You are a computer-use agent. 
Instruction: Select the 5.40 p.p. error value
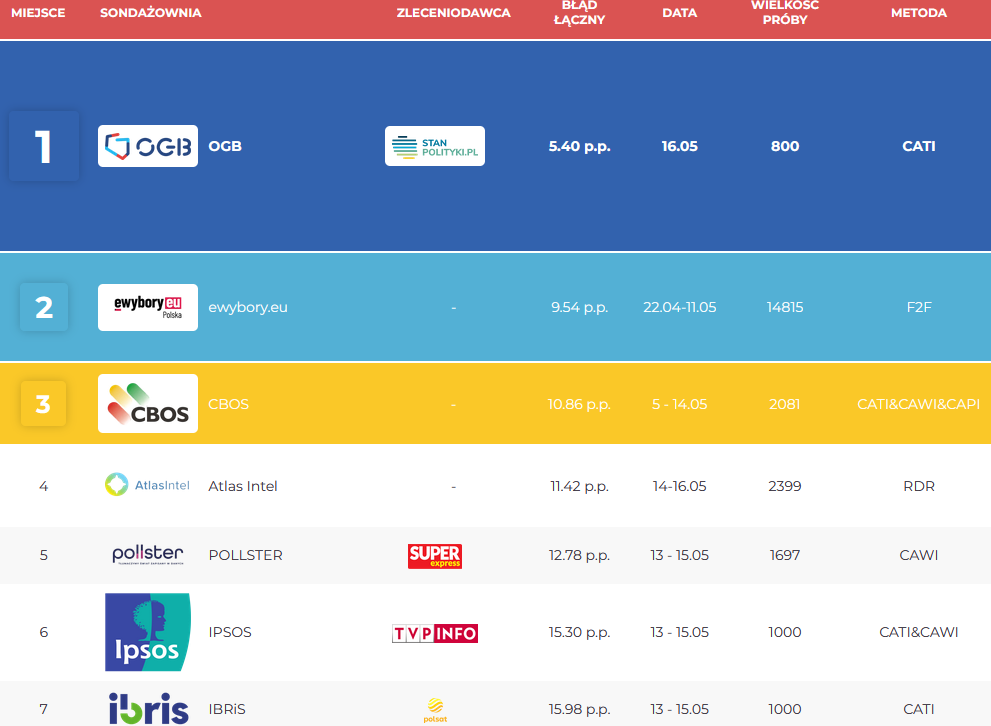[580, 147]
